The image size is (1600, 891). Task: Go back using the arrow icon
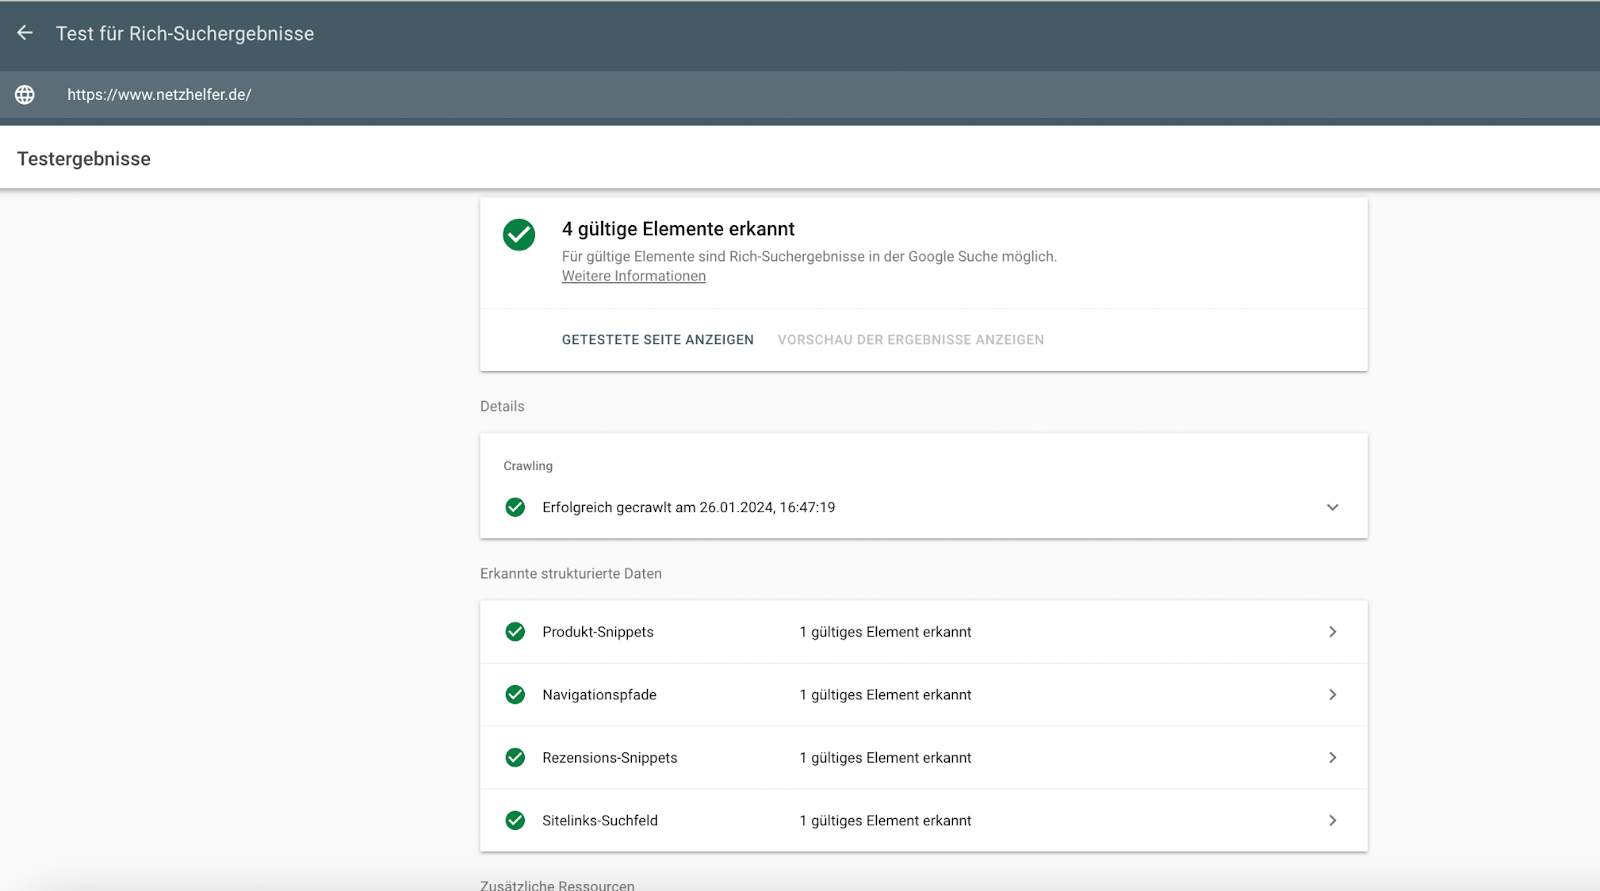click(25, 33)
